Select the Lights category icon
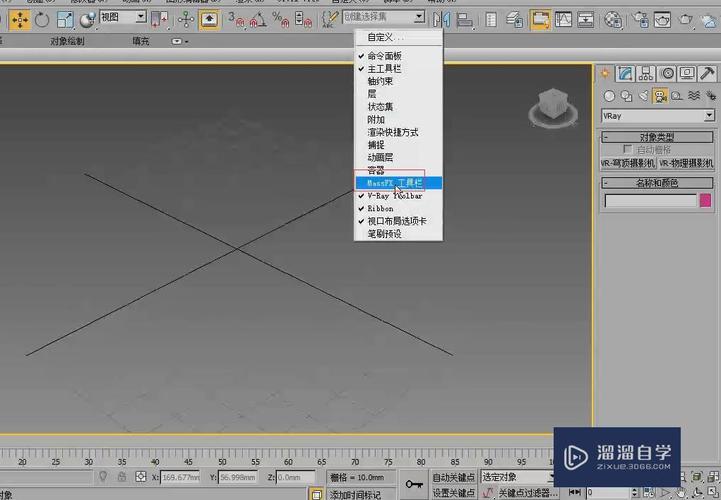Screen dimensions: 721x500 tap(643, 96)
